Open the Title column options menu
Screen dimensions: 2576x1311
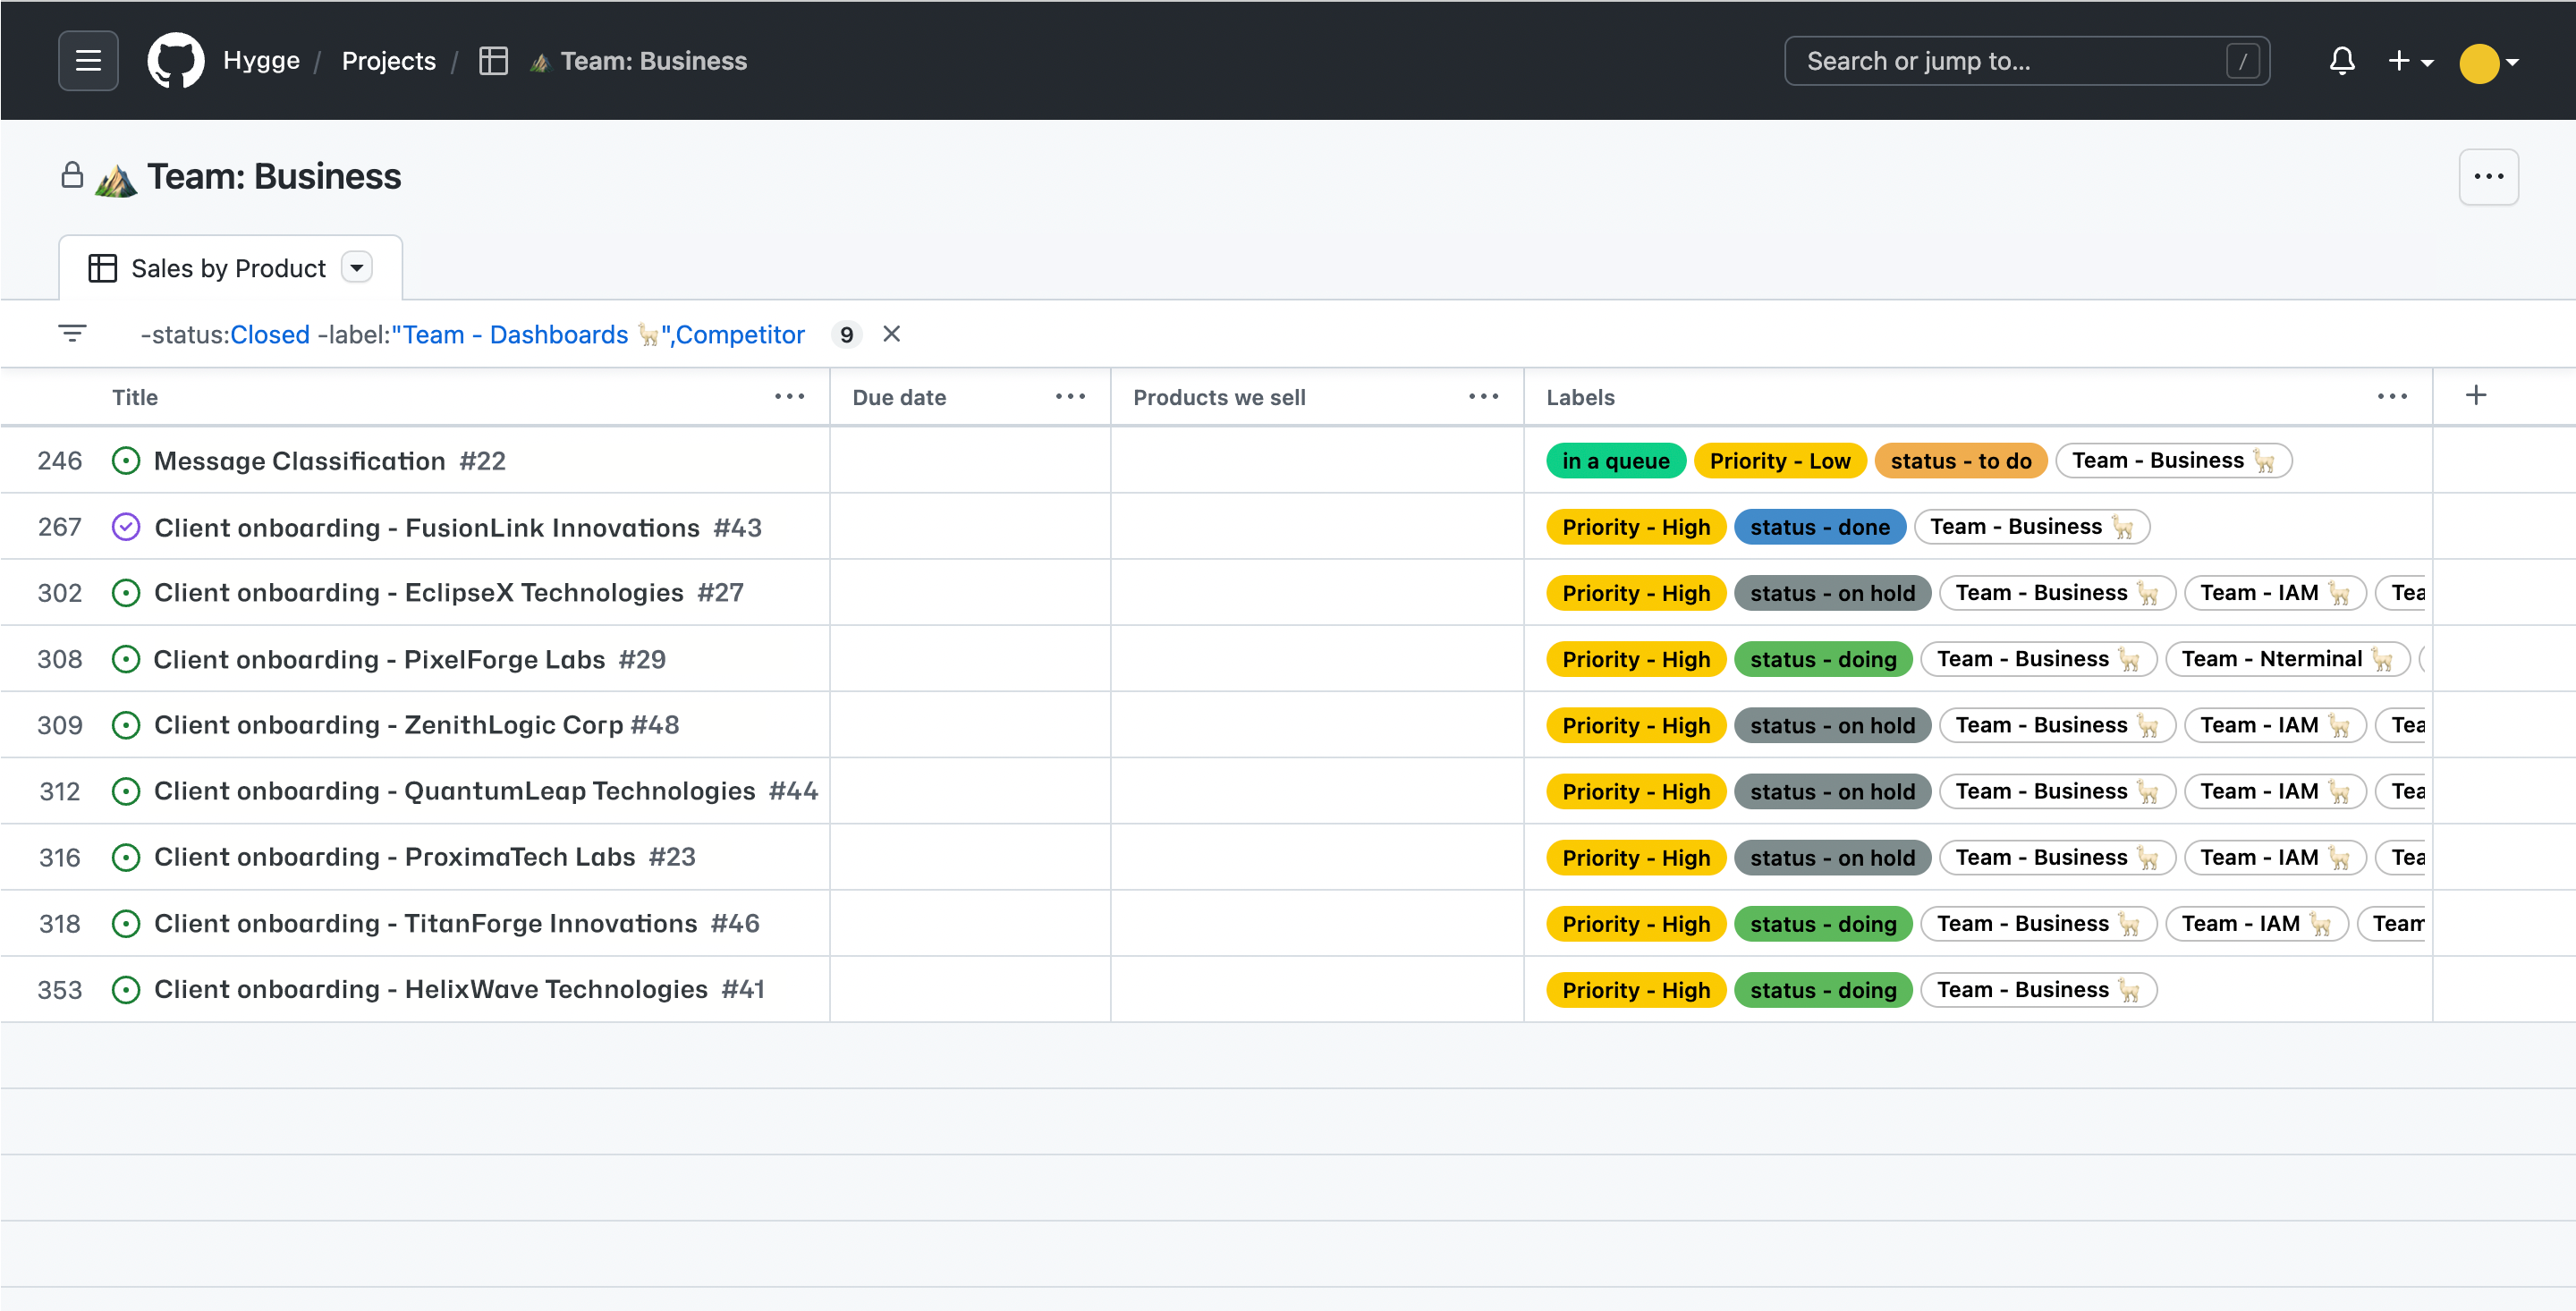pos(789,397)
